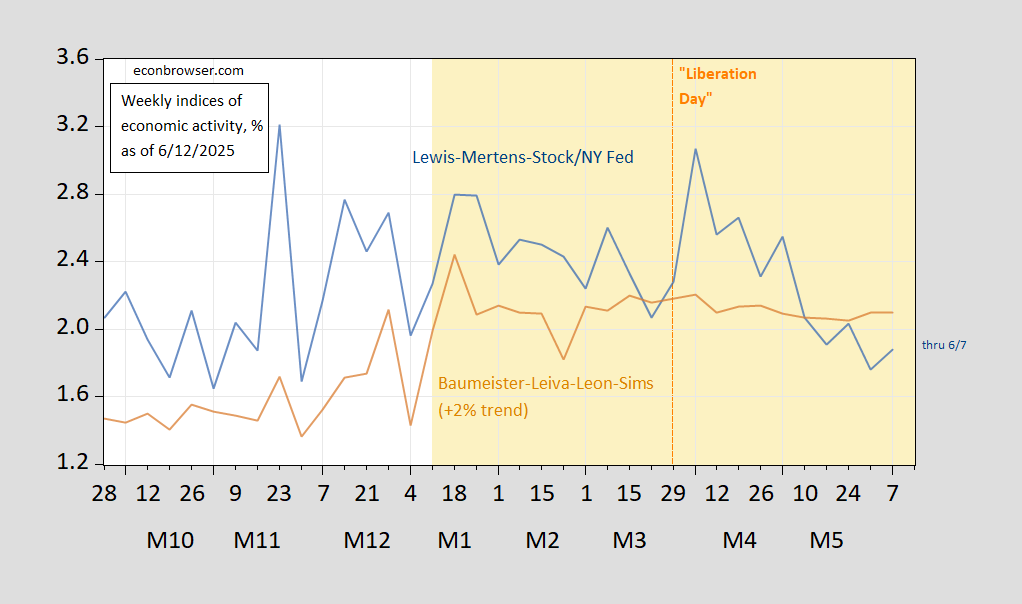The width and height of the screenshot is (1022, 604).
Task: Select the Lewis-Mertens-Stock/NY Fed series label
Action: coord(523,157)
